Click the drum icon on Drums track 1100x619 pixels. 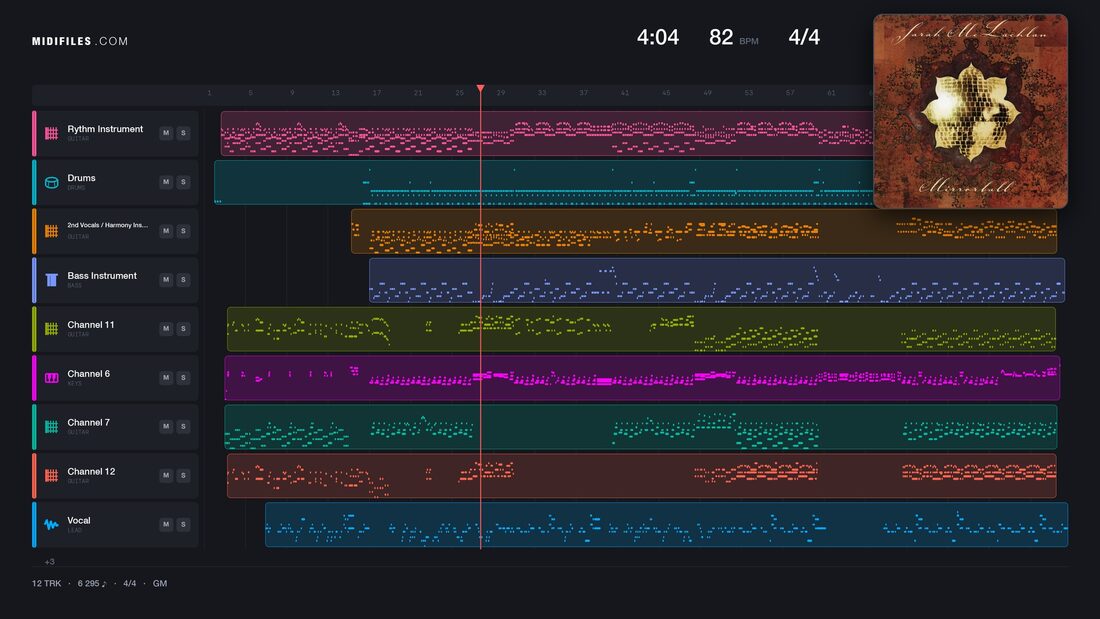tap(51, 182)
